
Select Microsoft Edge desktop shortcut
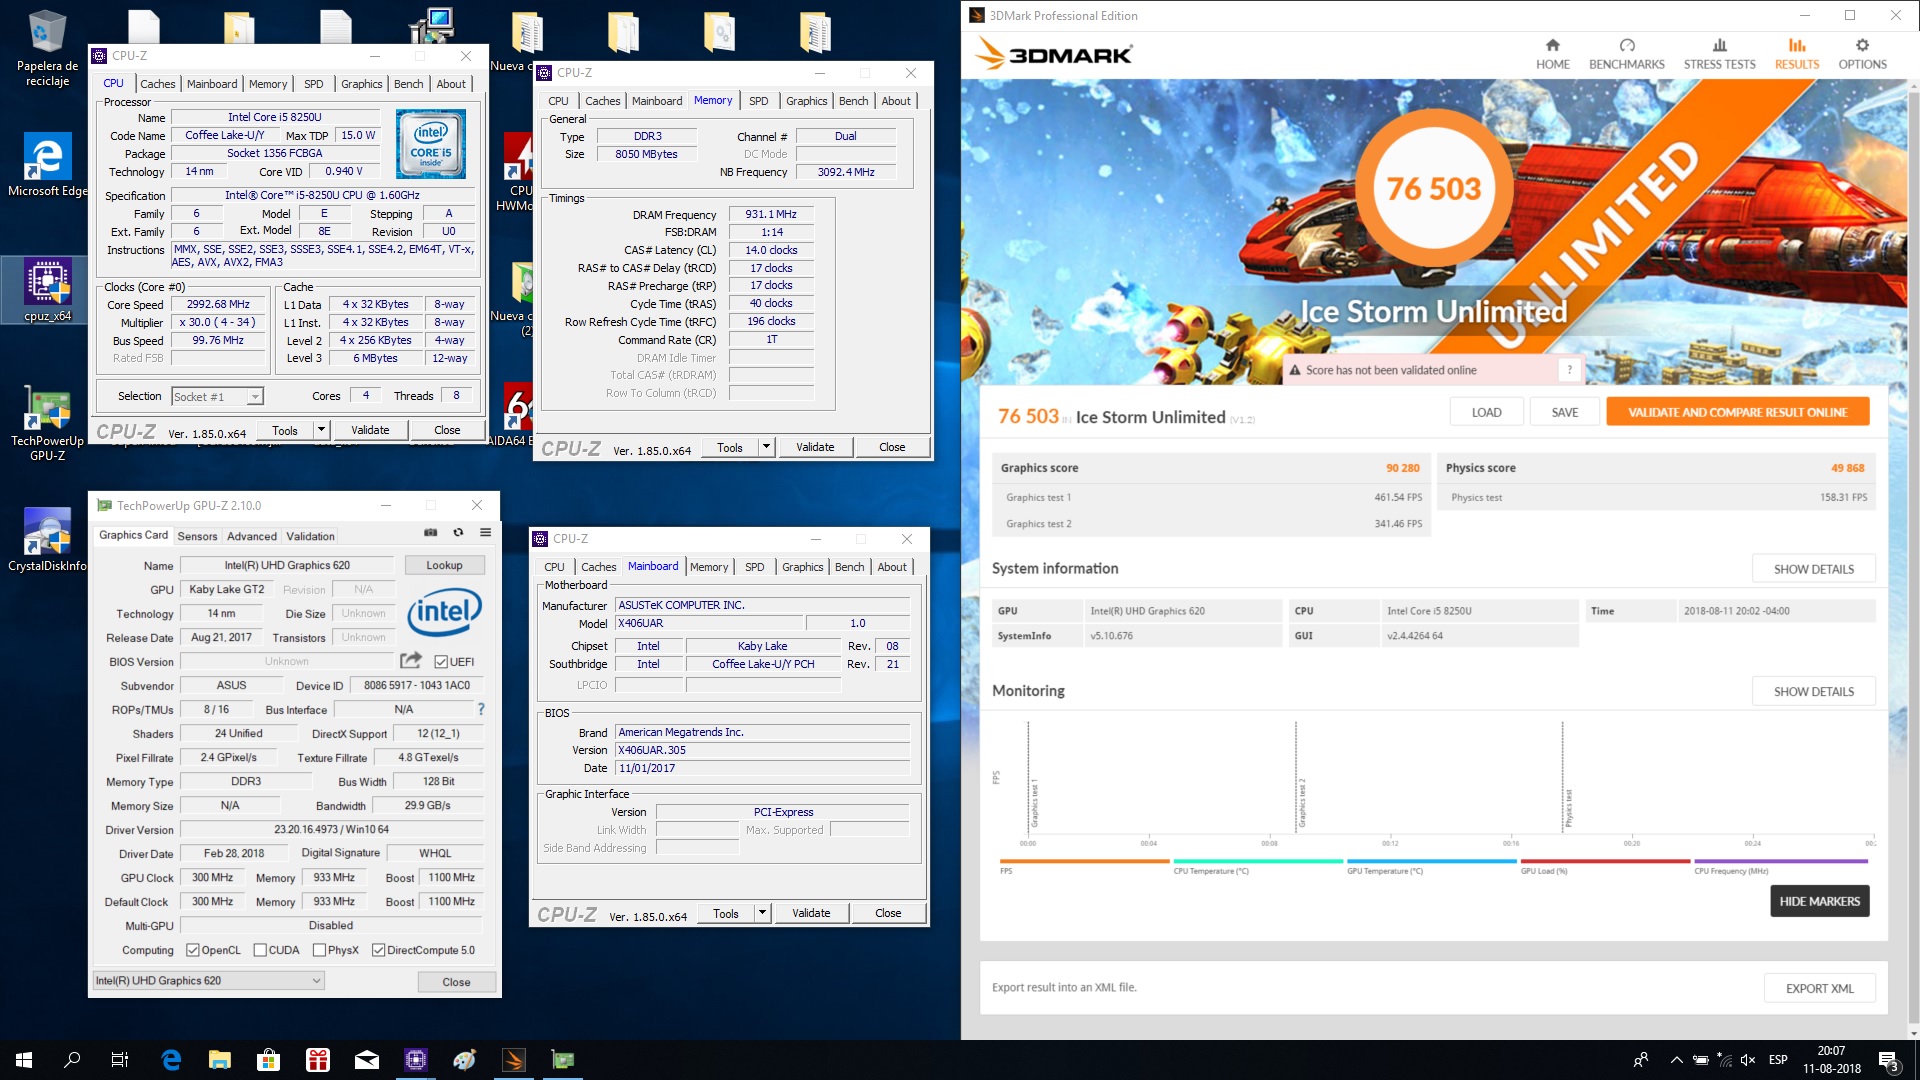[x=47, y=165]
